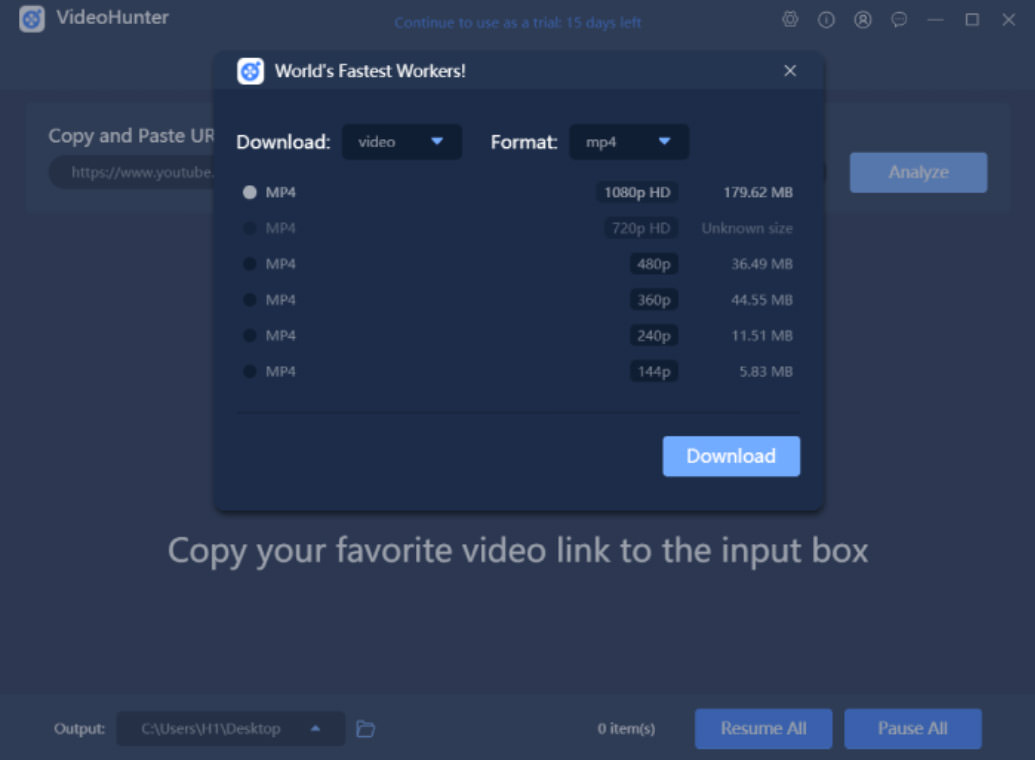Select the MP4 240p radio option
Viewport: 1035px width, 760px height.
(250, 335)
